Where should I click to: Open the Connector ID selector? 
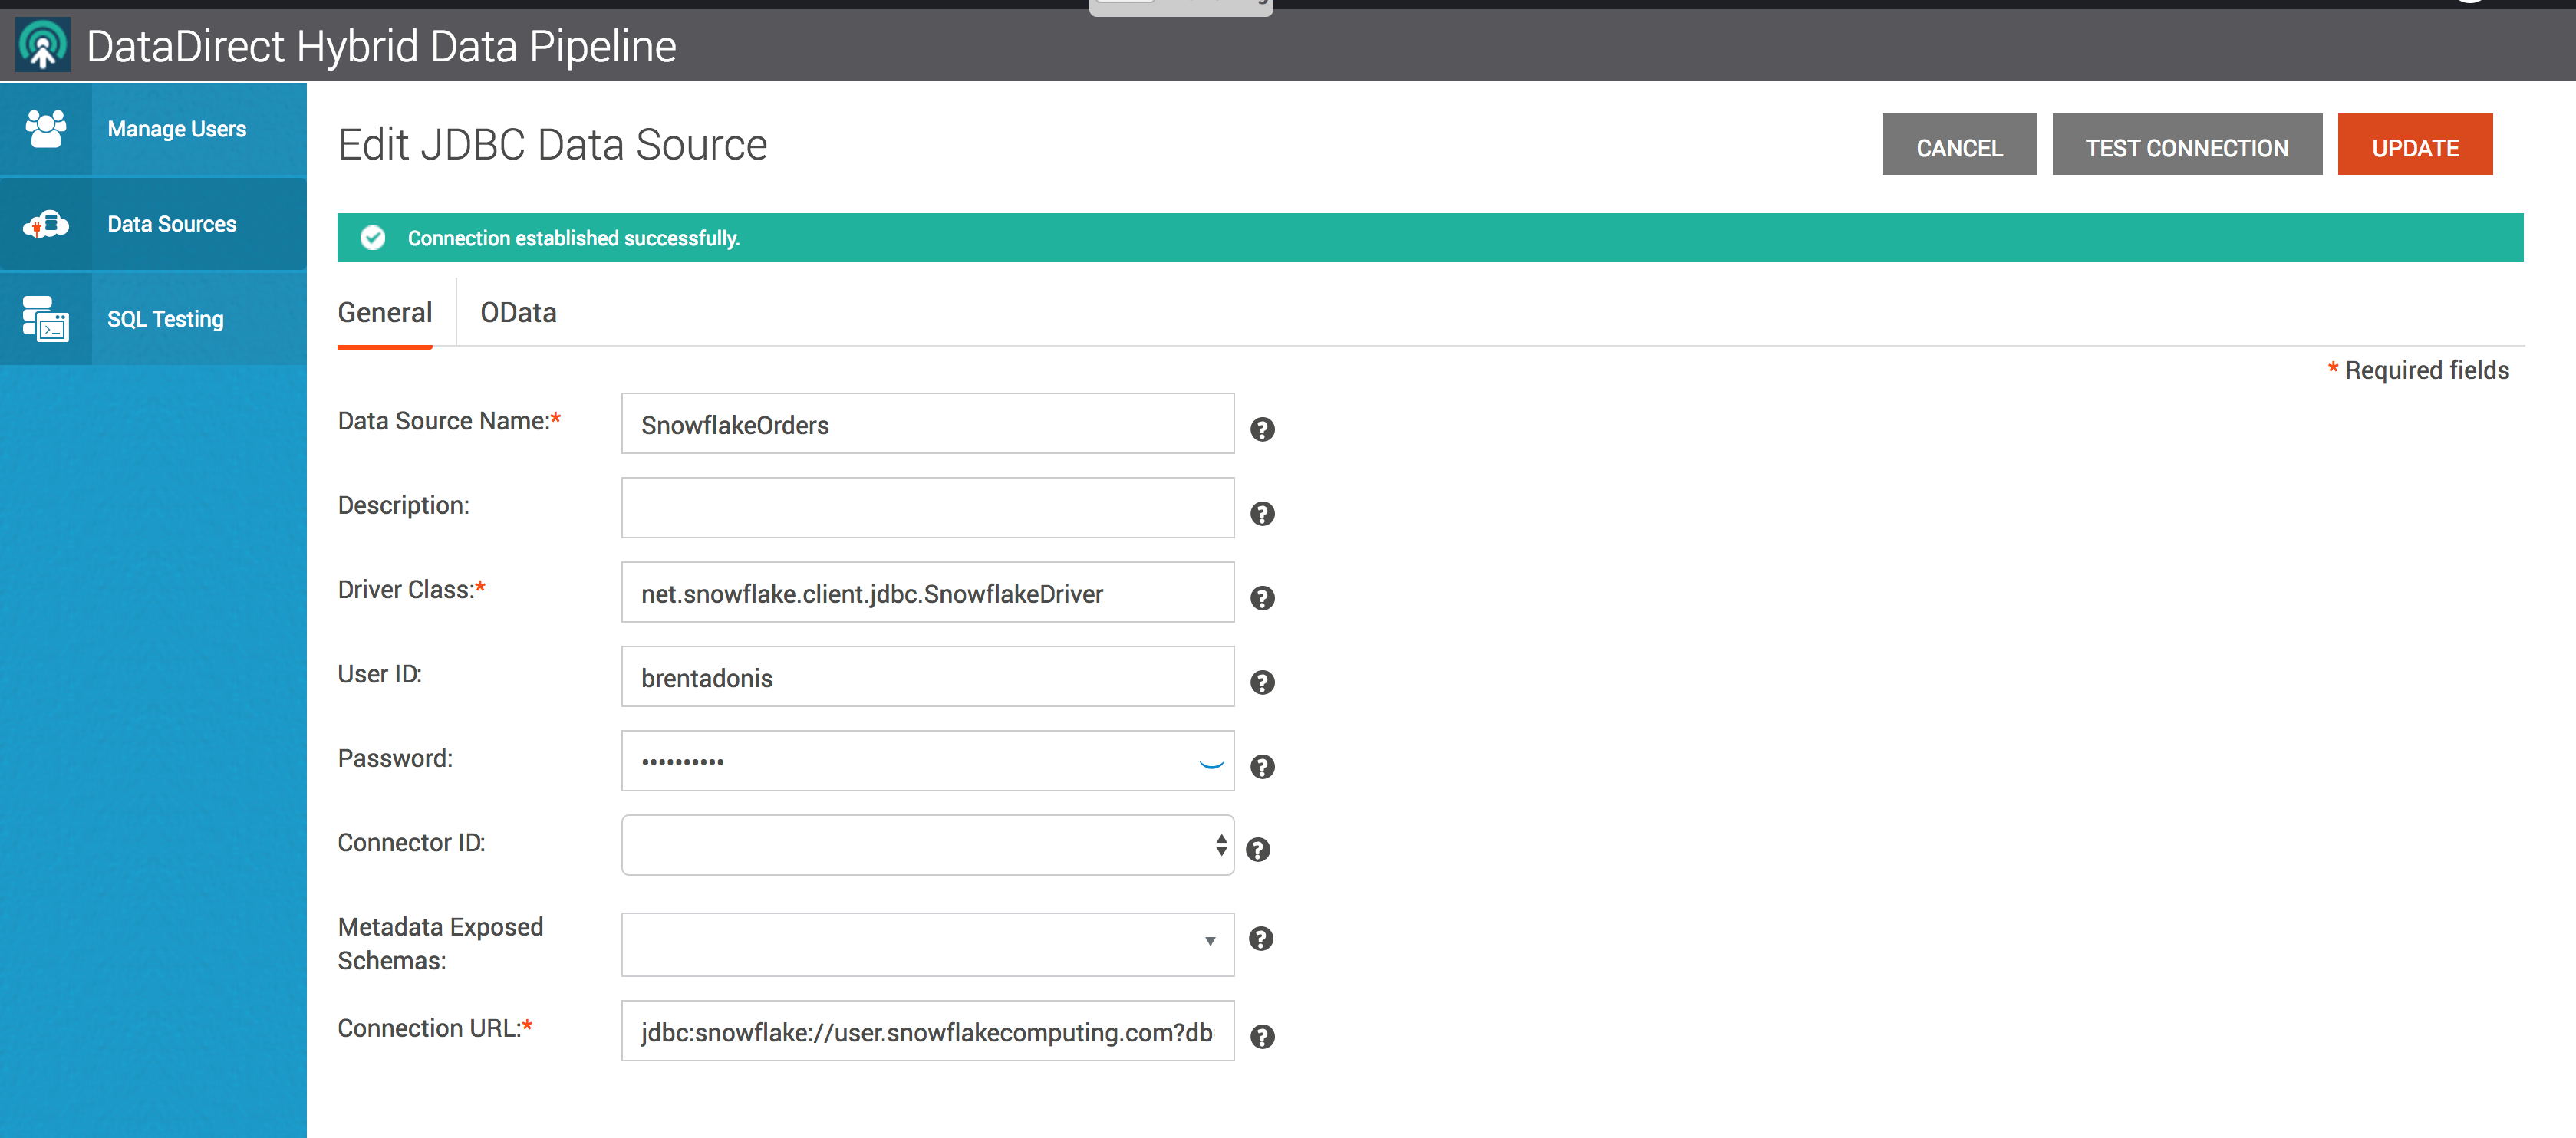[926, 845]
